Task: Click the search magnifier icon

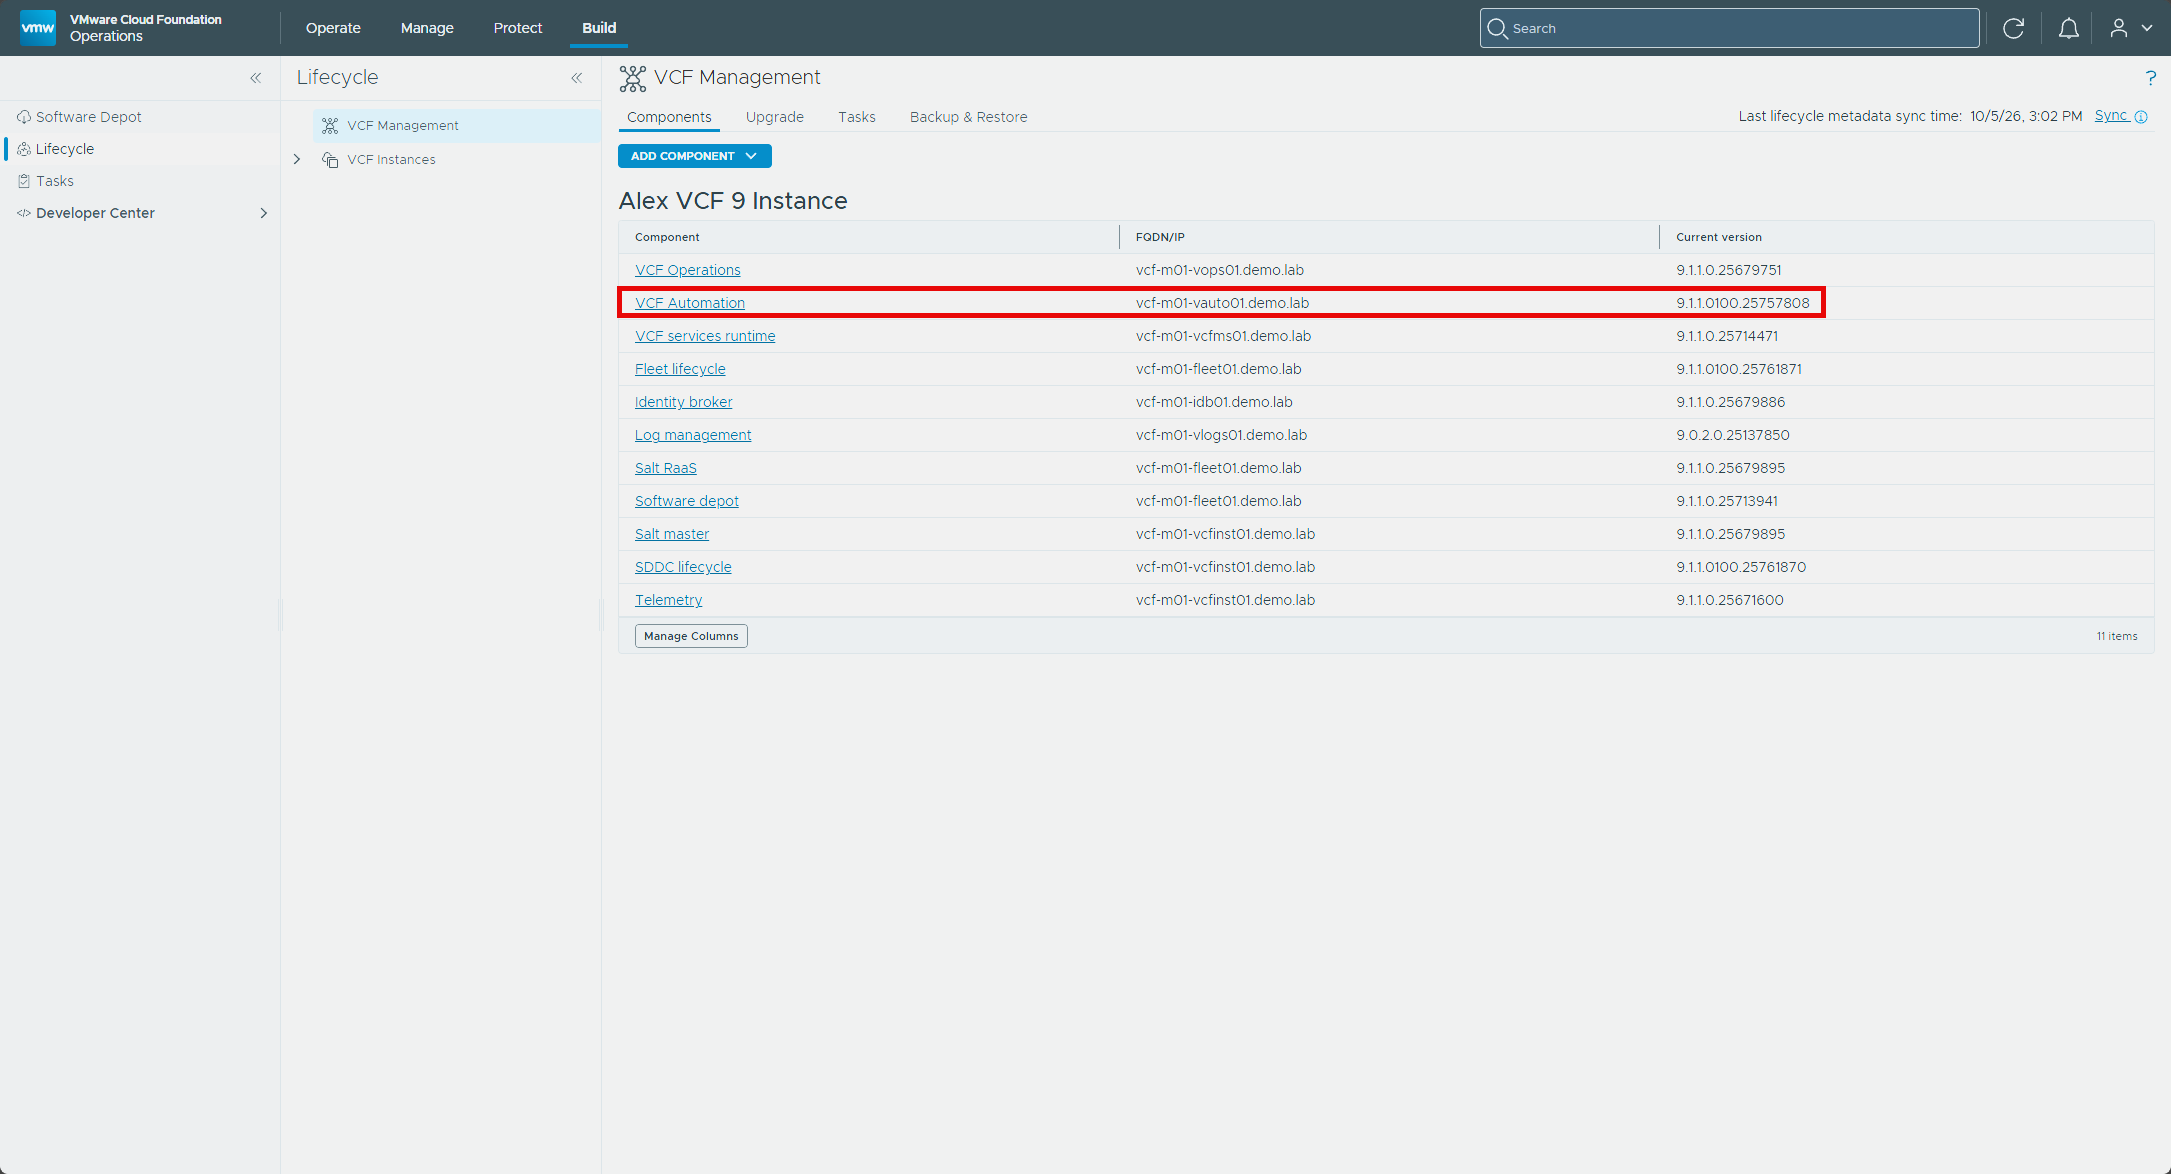Action: tap(1497, 28)
